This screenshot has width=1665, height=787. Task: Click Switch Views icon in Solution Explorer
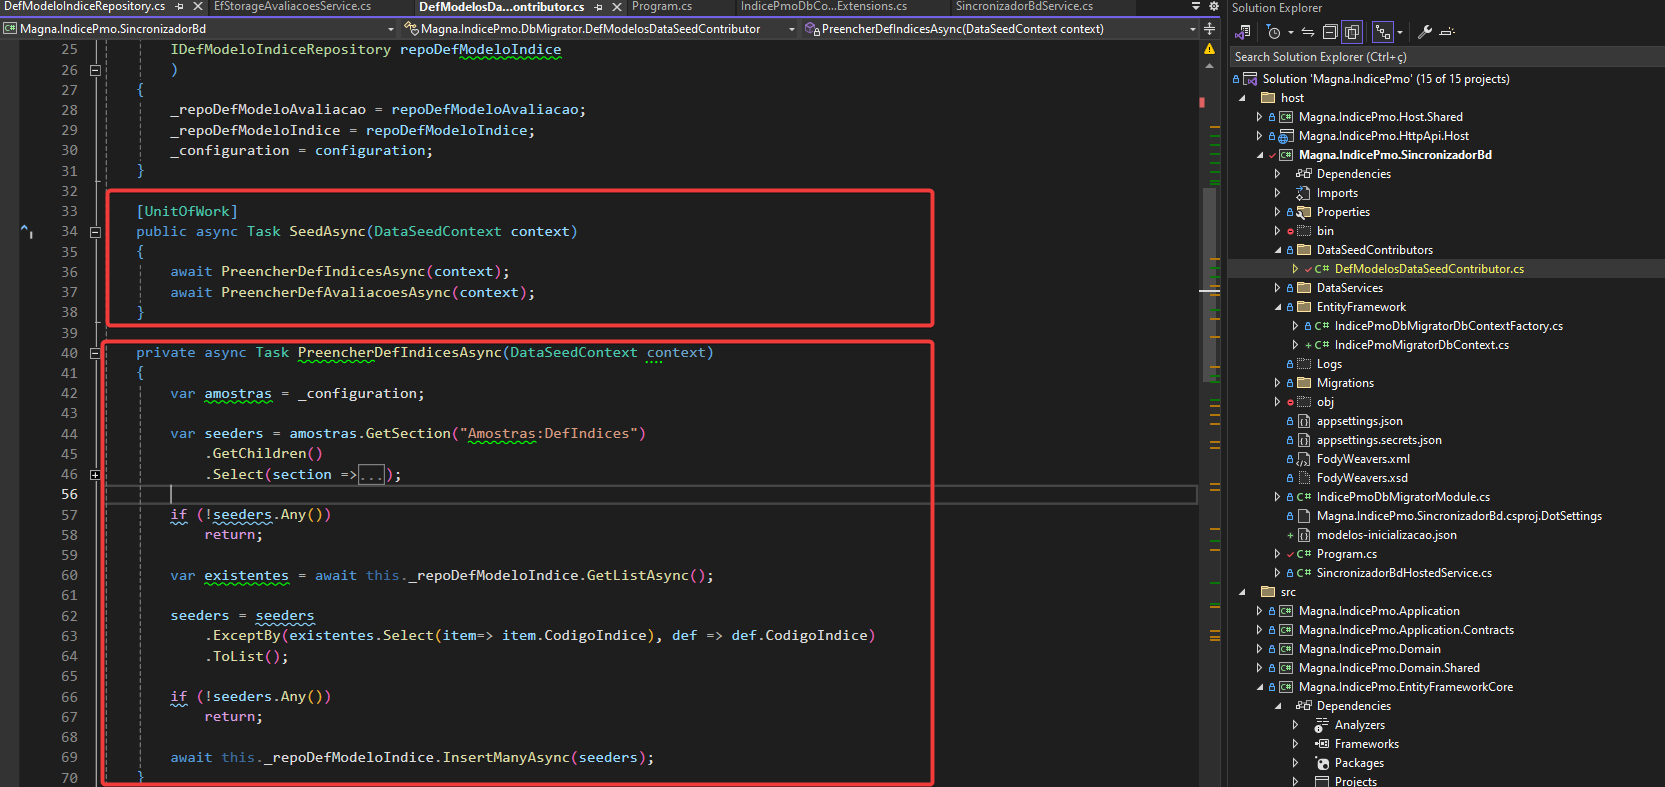tap(1243, 32)
